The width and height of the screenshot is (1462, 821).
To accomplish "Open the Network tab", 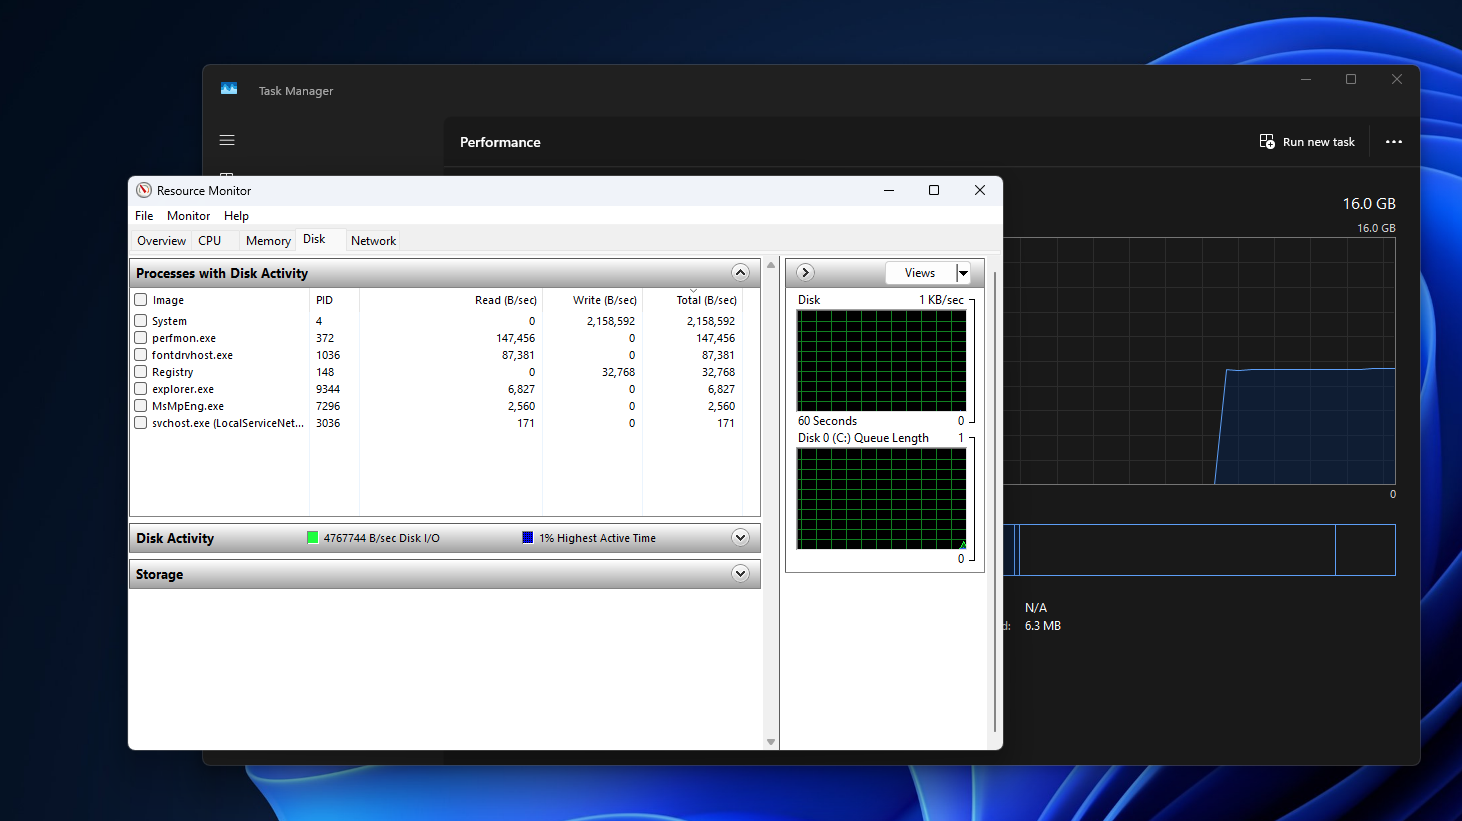I will pos(373,241).
